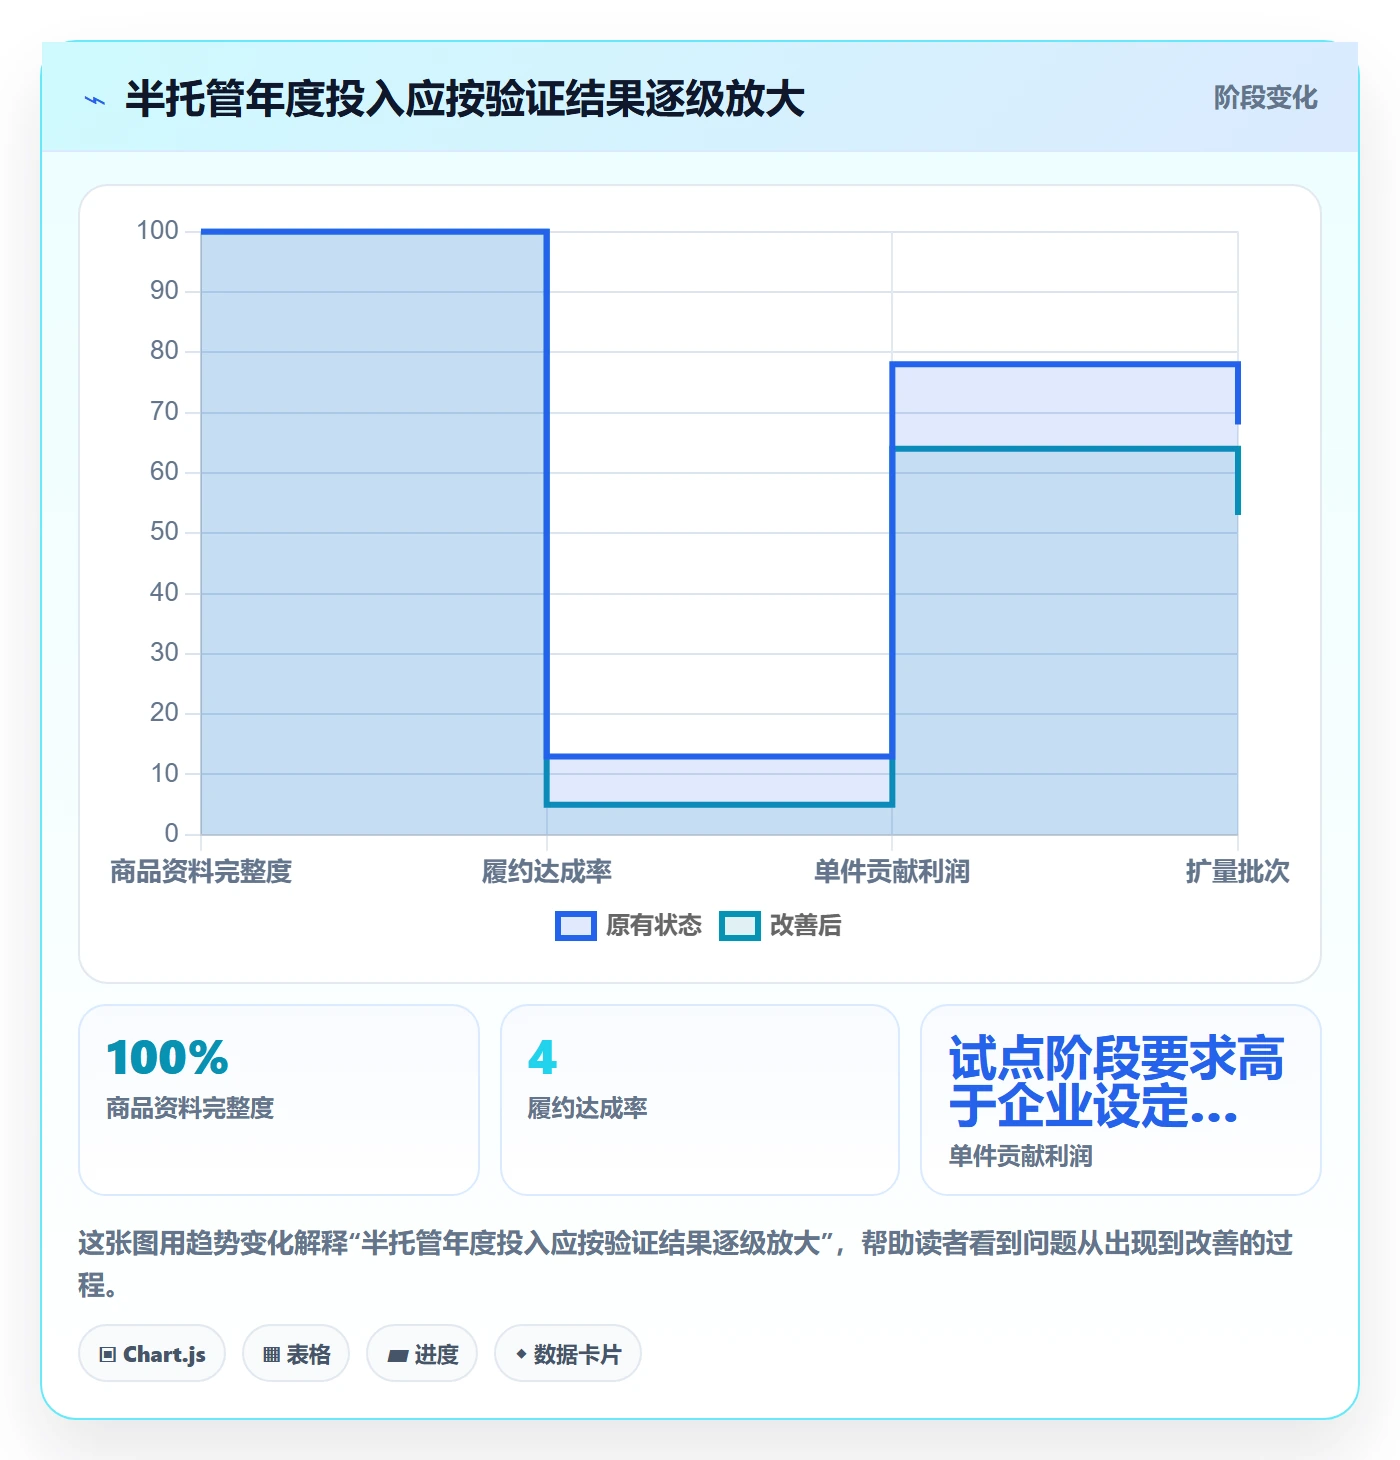This screenshot has height=1460, width=1400.
Task: Click the 100% value in first card
Action: 167,1058
